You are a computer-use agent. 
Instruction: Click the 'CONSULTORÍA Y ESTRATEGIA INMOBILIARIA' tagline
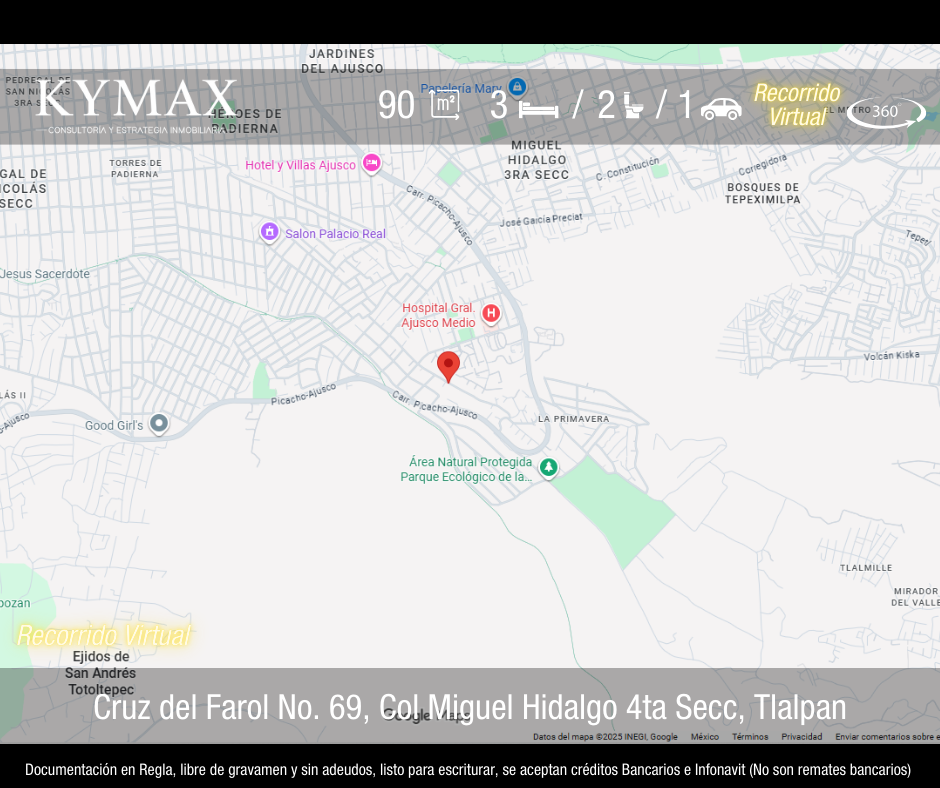point(136,130)
